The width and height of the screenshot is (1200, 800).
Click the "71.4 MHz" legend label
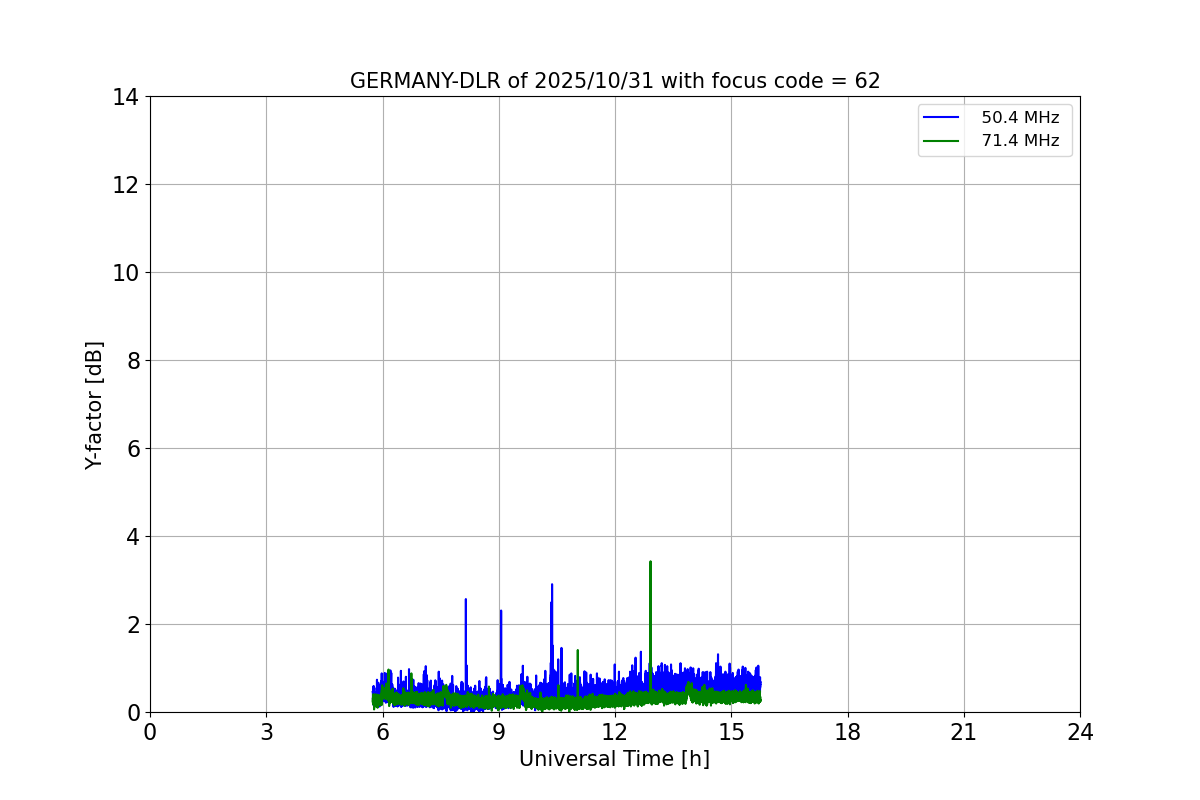click(1020, 141)
